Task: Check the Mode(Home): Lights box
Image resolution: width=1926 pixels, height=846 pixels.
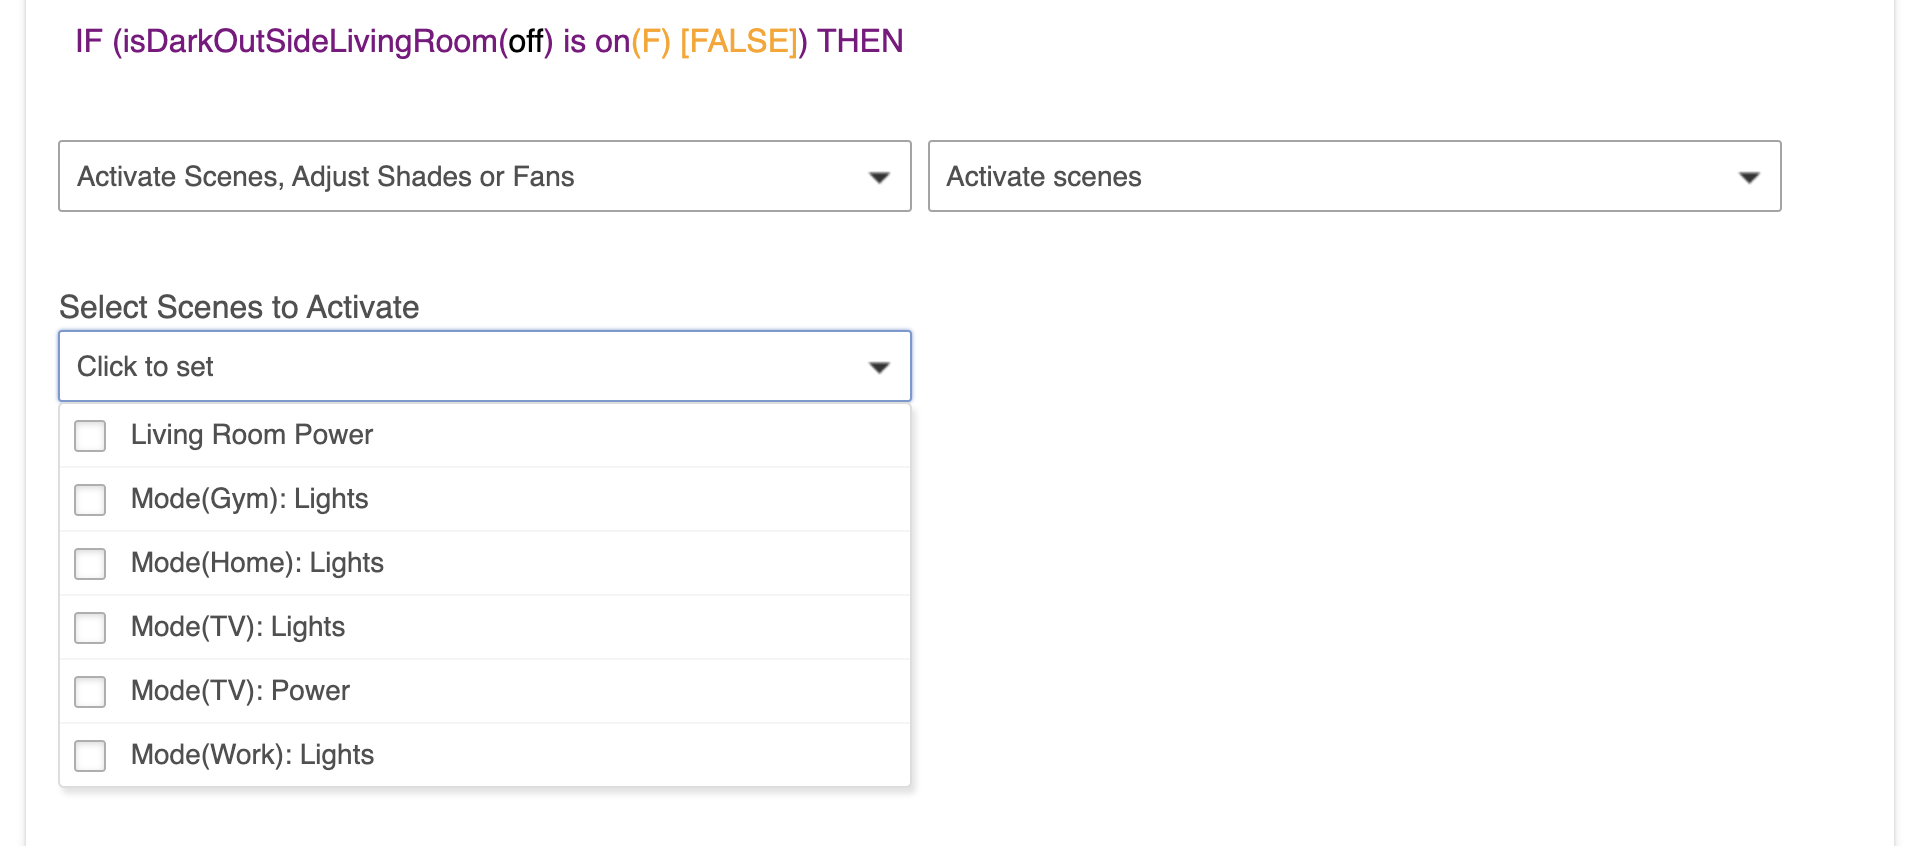Action: 90,563
